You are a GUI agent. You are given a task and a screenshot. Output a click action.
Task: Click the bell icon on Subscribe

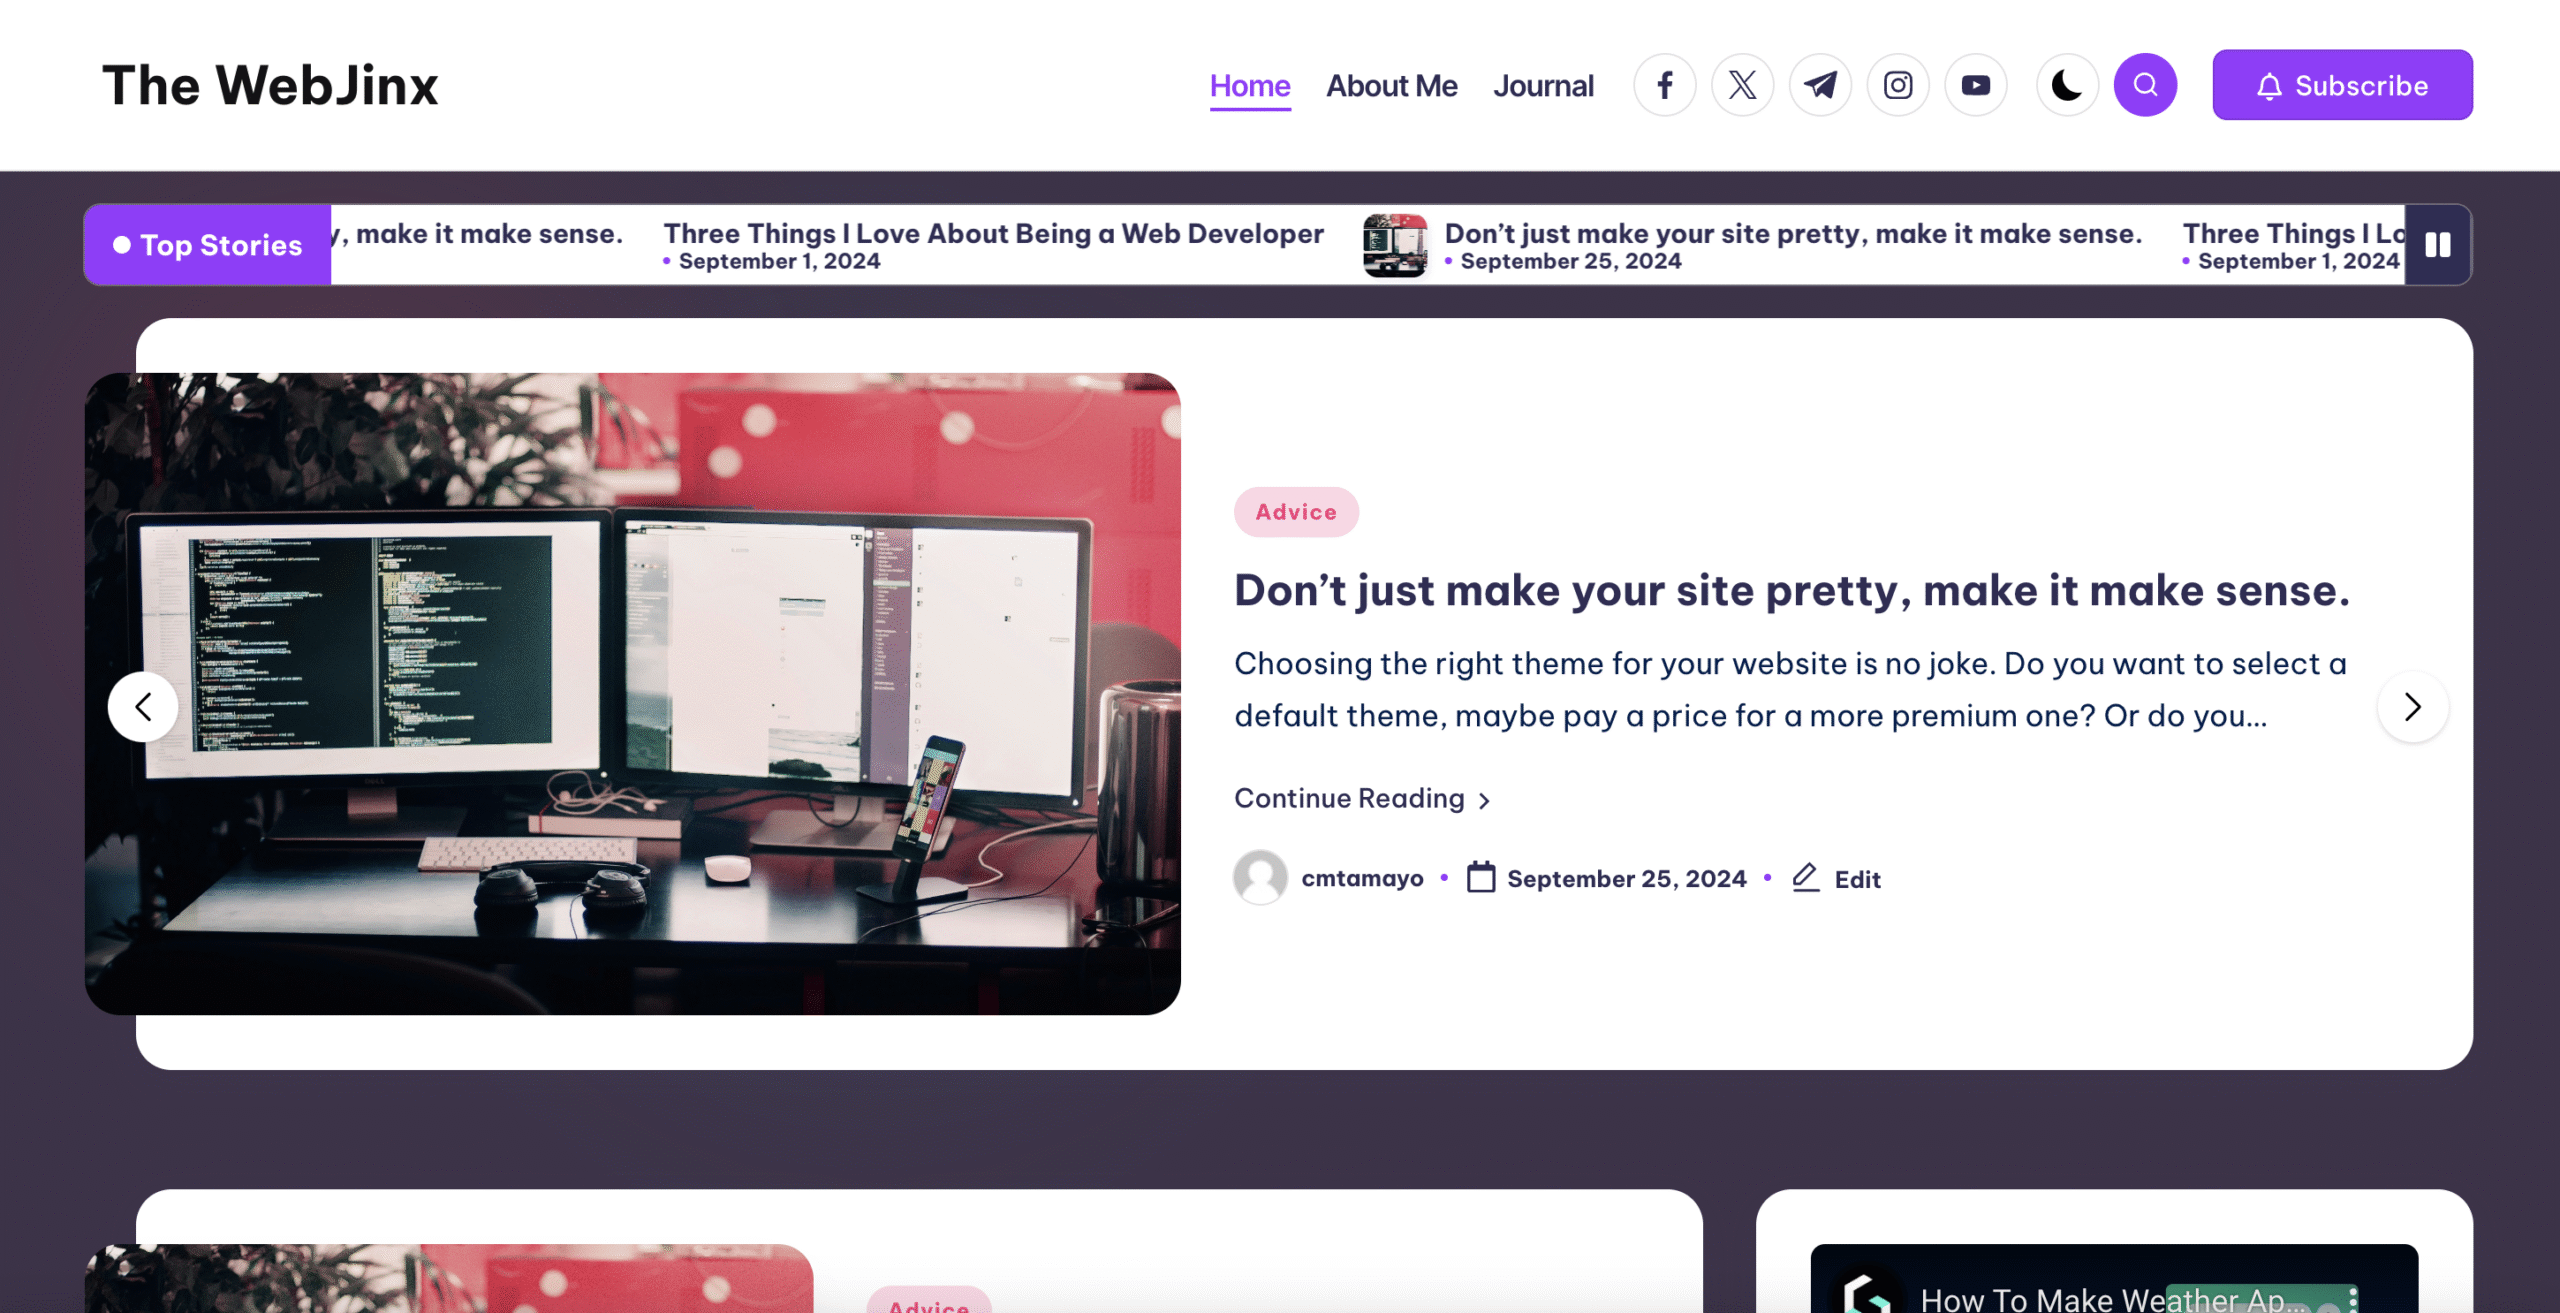2269,86
